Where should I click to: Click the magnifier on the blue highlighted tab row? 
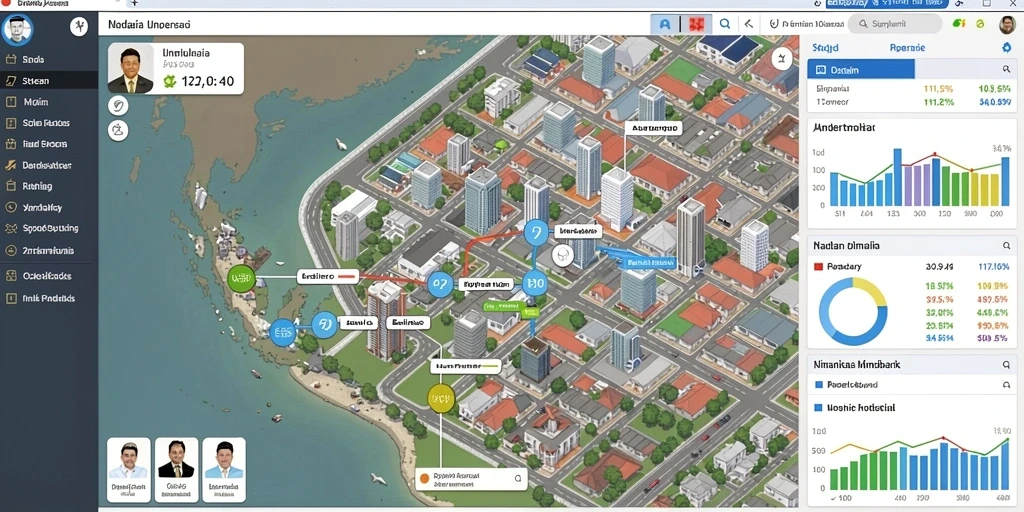1006,69
